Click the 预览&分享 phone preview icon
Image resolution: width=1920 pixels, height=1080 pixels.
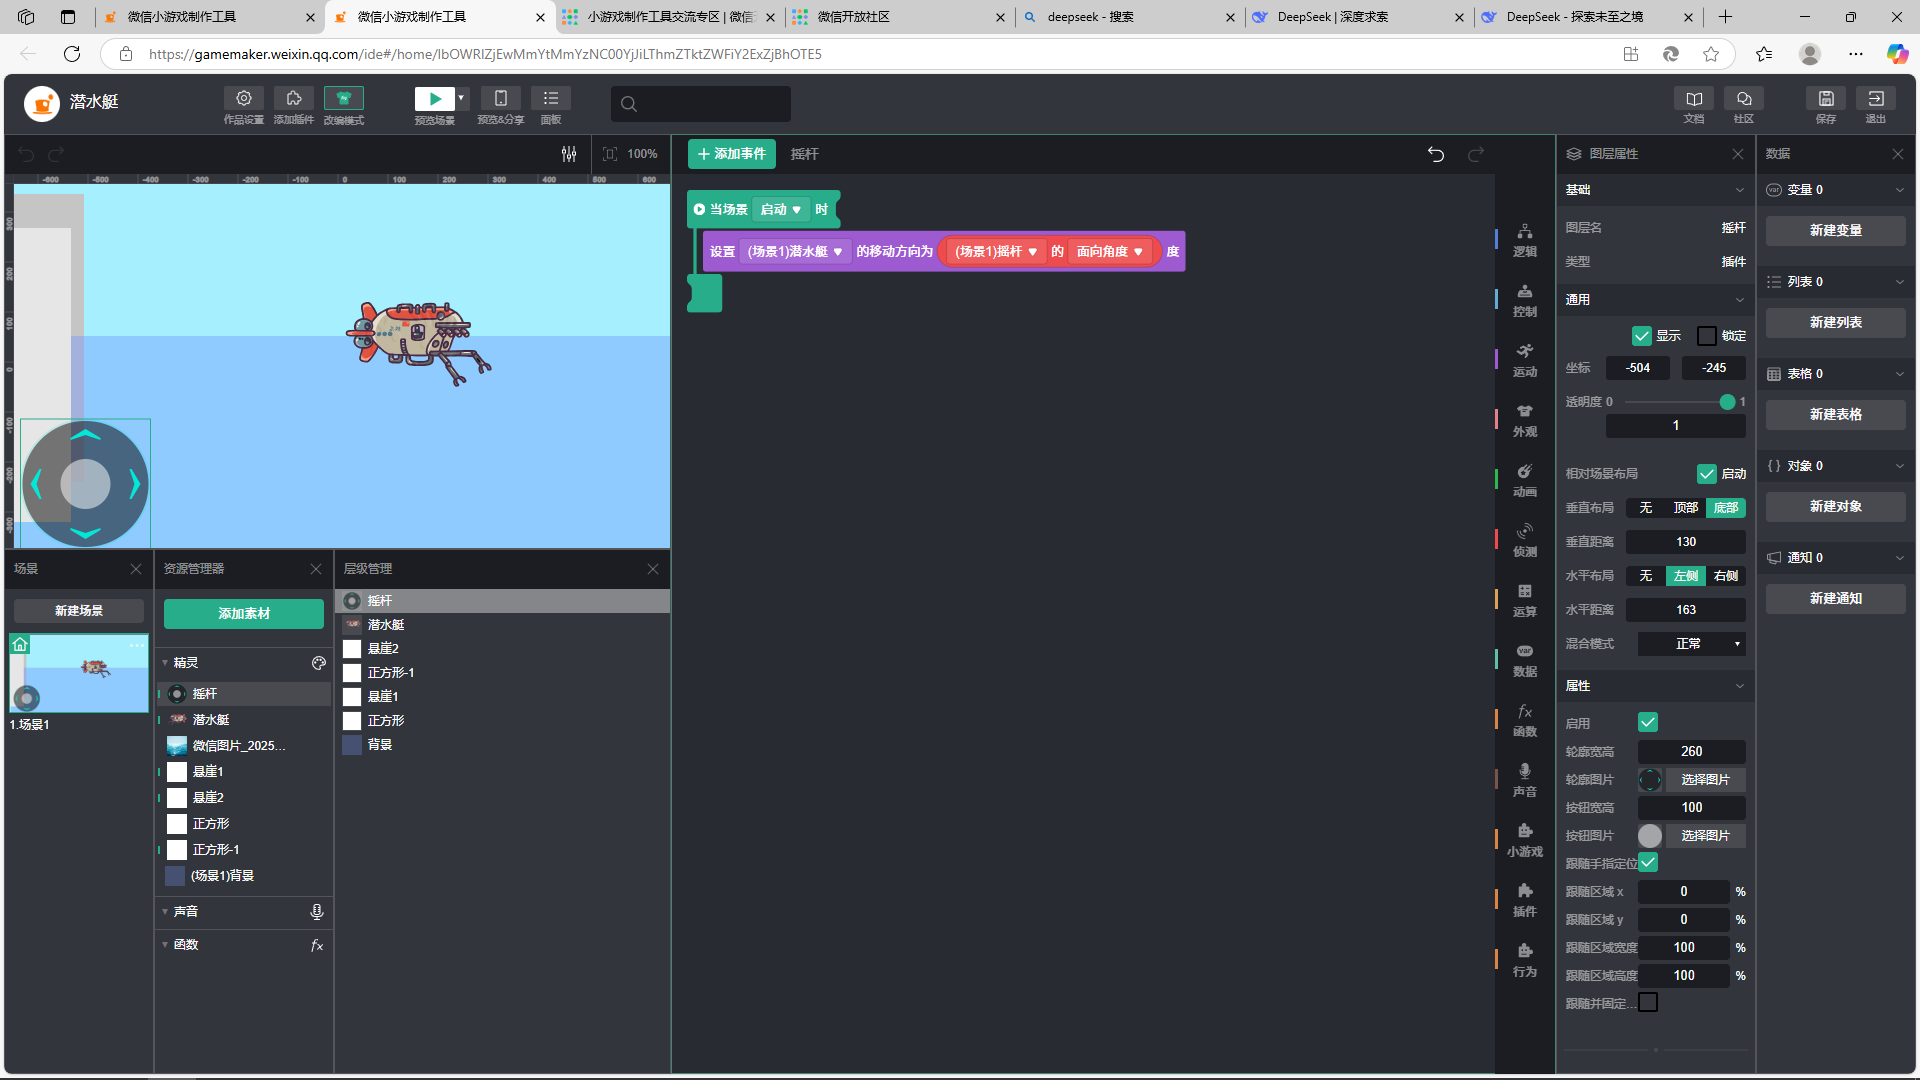(x=500, y=98)
